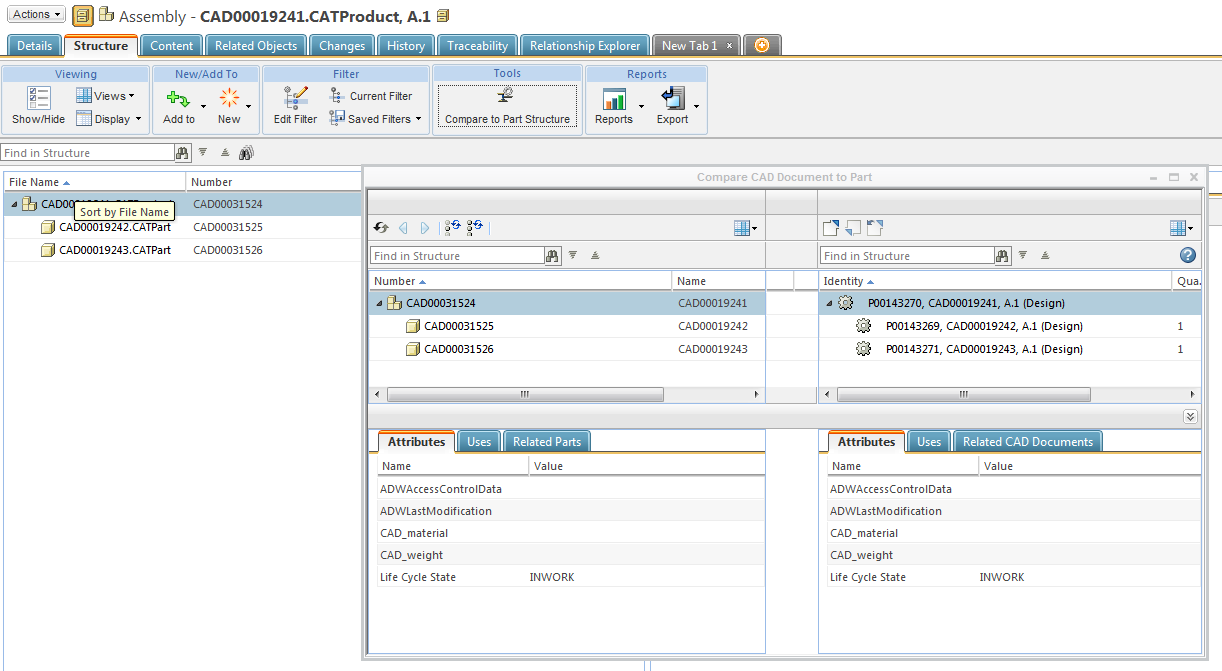The height and width of the screenshot is (671, 1222).
Task: Focus the main Find in Structure field
Action: pyautogui.click(x=88, y=153)
